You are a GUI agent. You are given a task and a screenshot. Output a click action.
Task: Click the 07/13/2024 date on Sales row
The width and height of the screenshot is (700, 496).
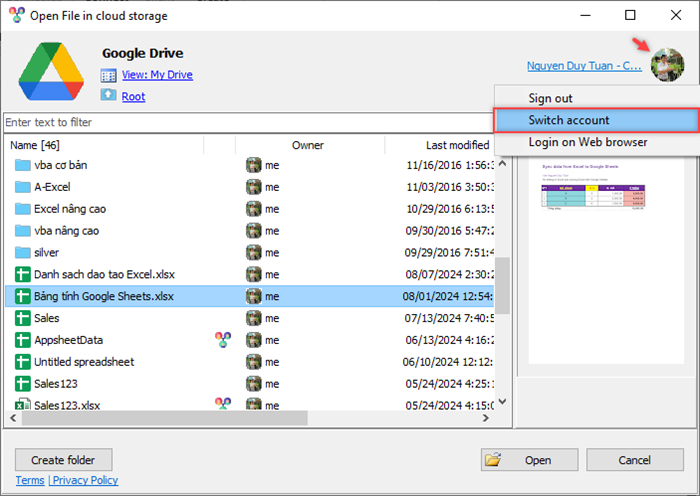(x=449, y=318)
